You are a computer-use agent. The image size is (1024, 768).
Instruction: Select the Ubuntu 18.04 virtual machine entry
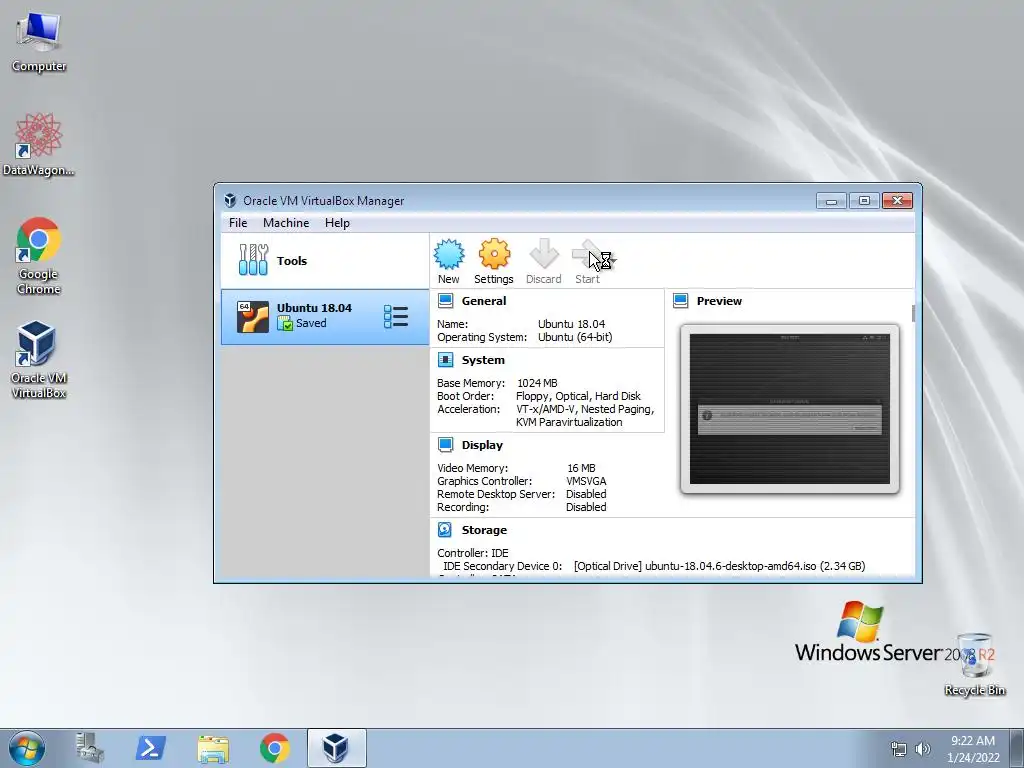pos(325,317)
